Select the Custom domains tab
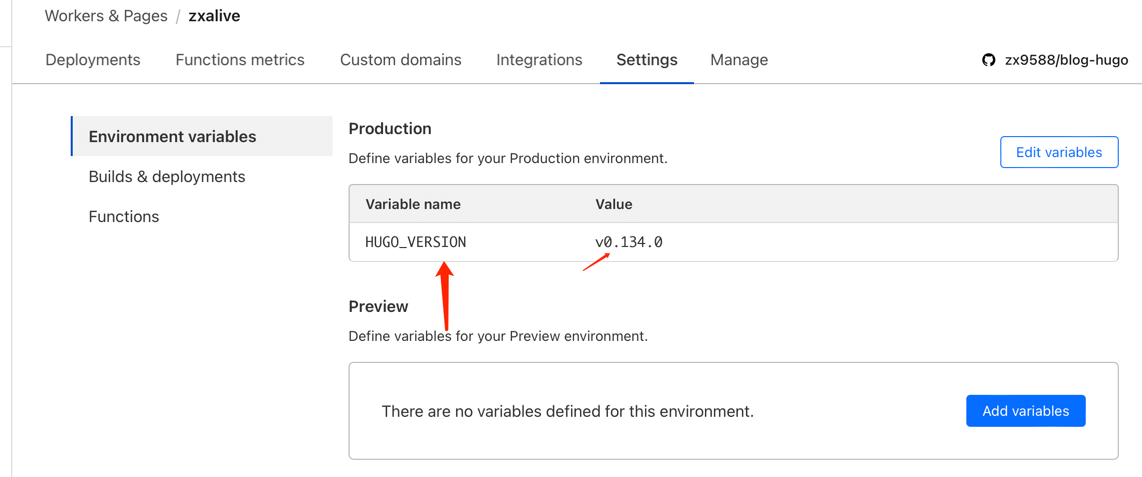The image size is (1142, 477). 400,60
